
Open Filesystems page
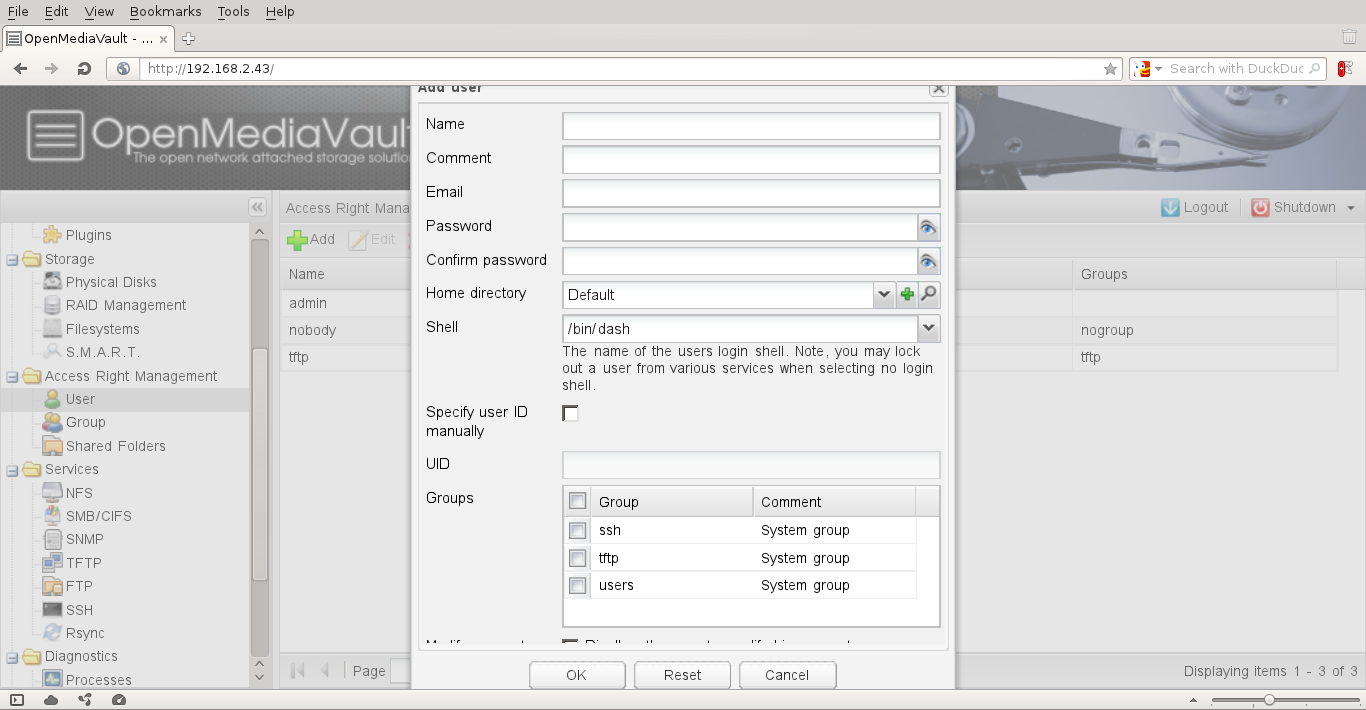pos(91,329)
